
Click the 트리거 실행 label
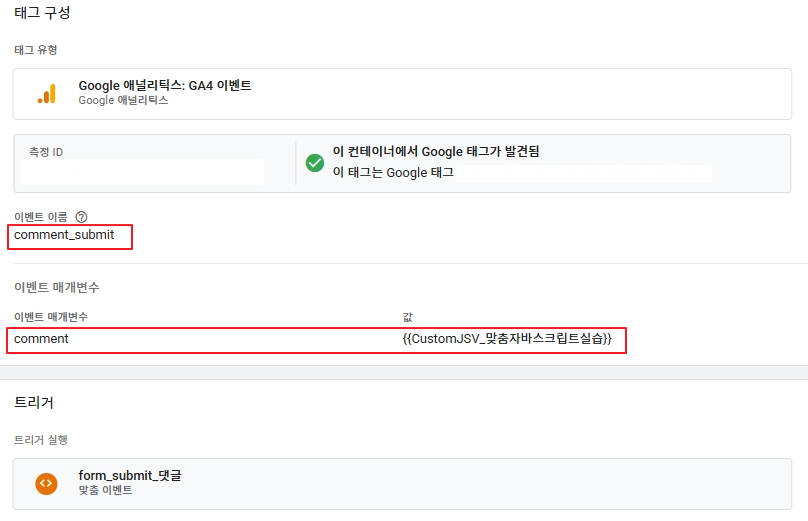[x=41, y=440]
